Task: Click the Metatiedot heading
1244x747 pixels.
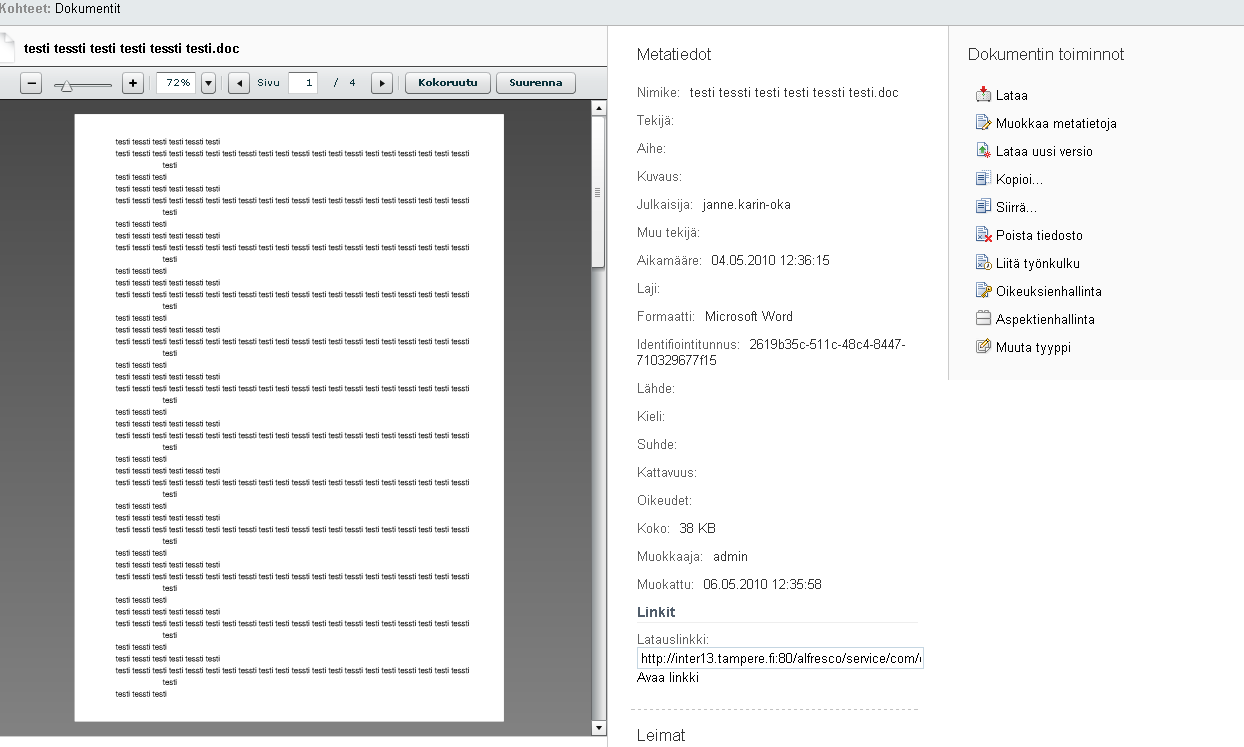Action: tap(674, 55)
